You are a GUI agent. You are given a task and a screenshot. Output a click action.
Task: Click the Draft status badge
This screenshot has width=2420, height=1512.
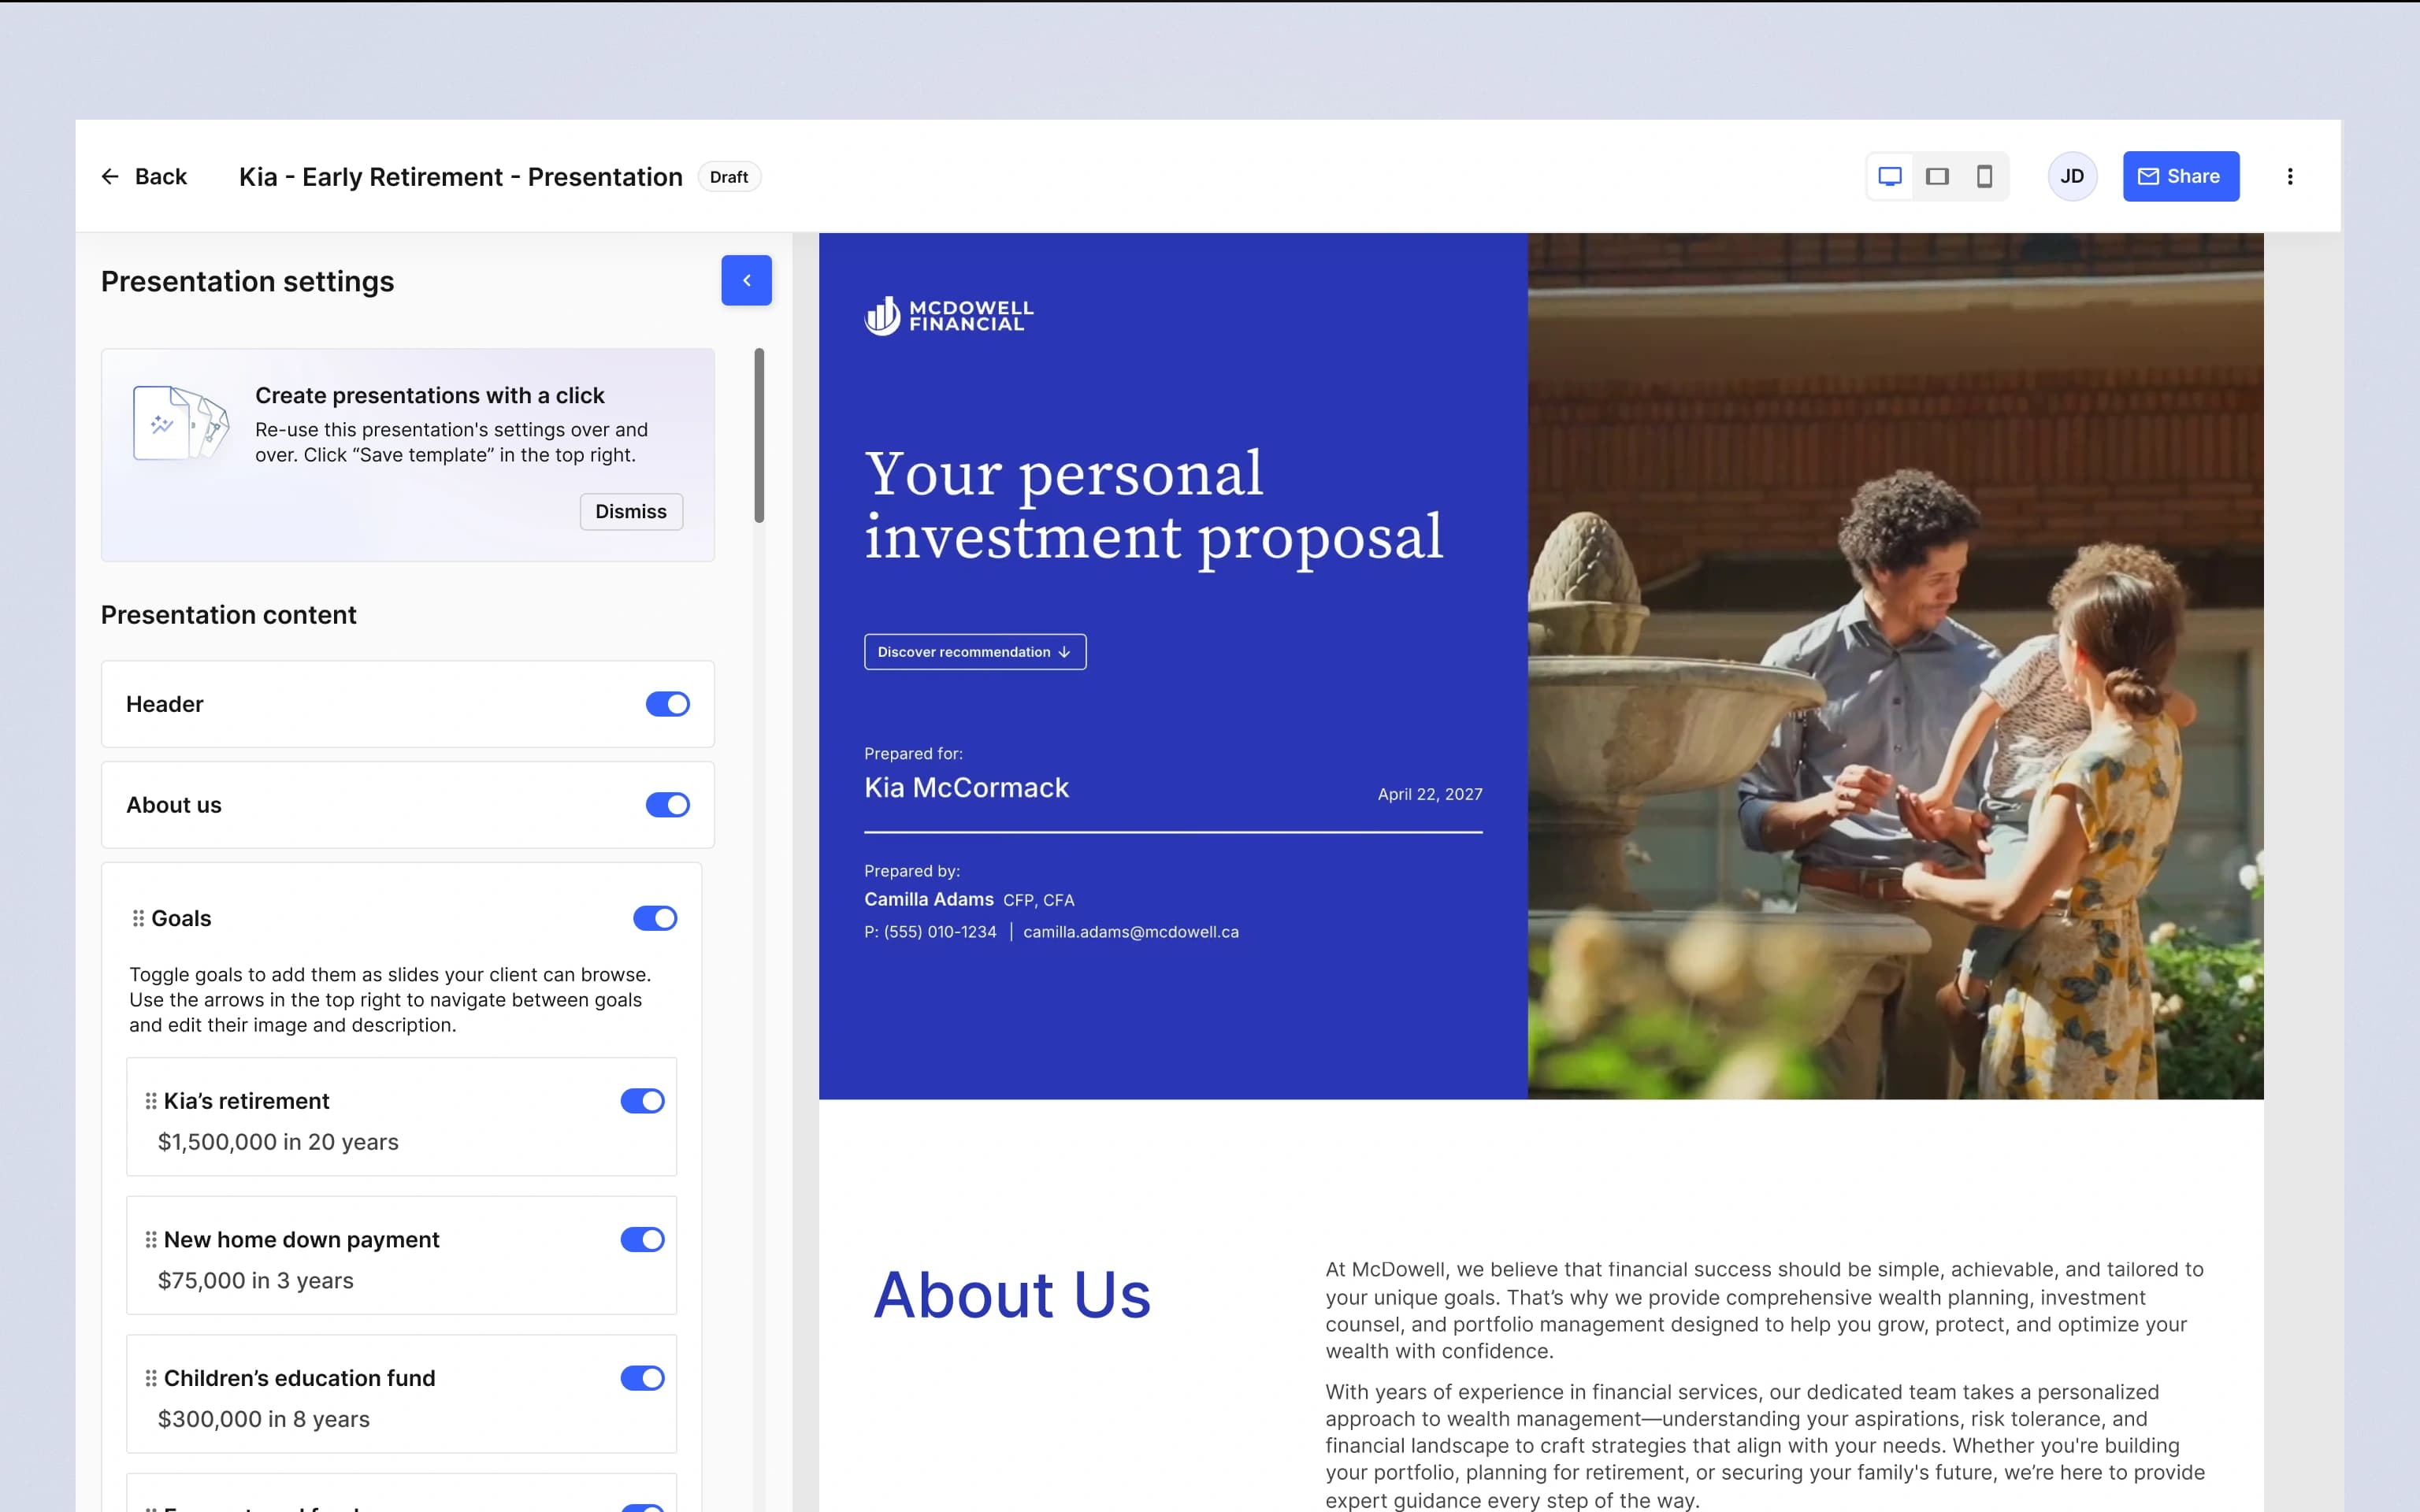pyautogui.click(x=729, y=177)
